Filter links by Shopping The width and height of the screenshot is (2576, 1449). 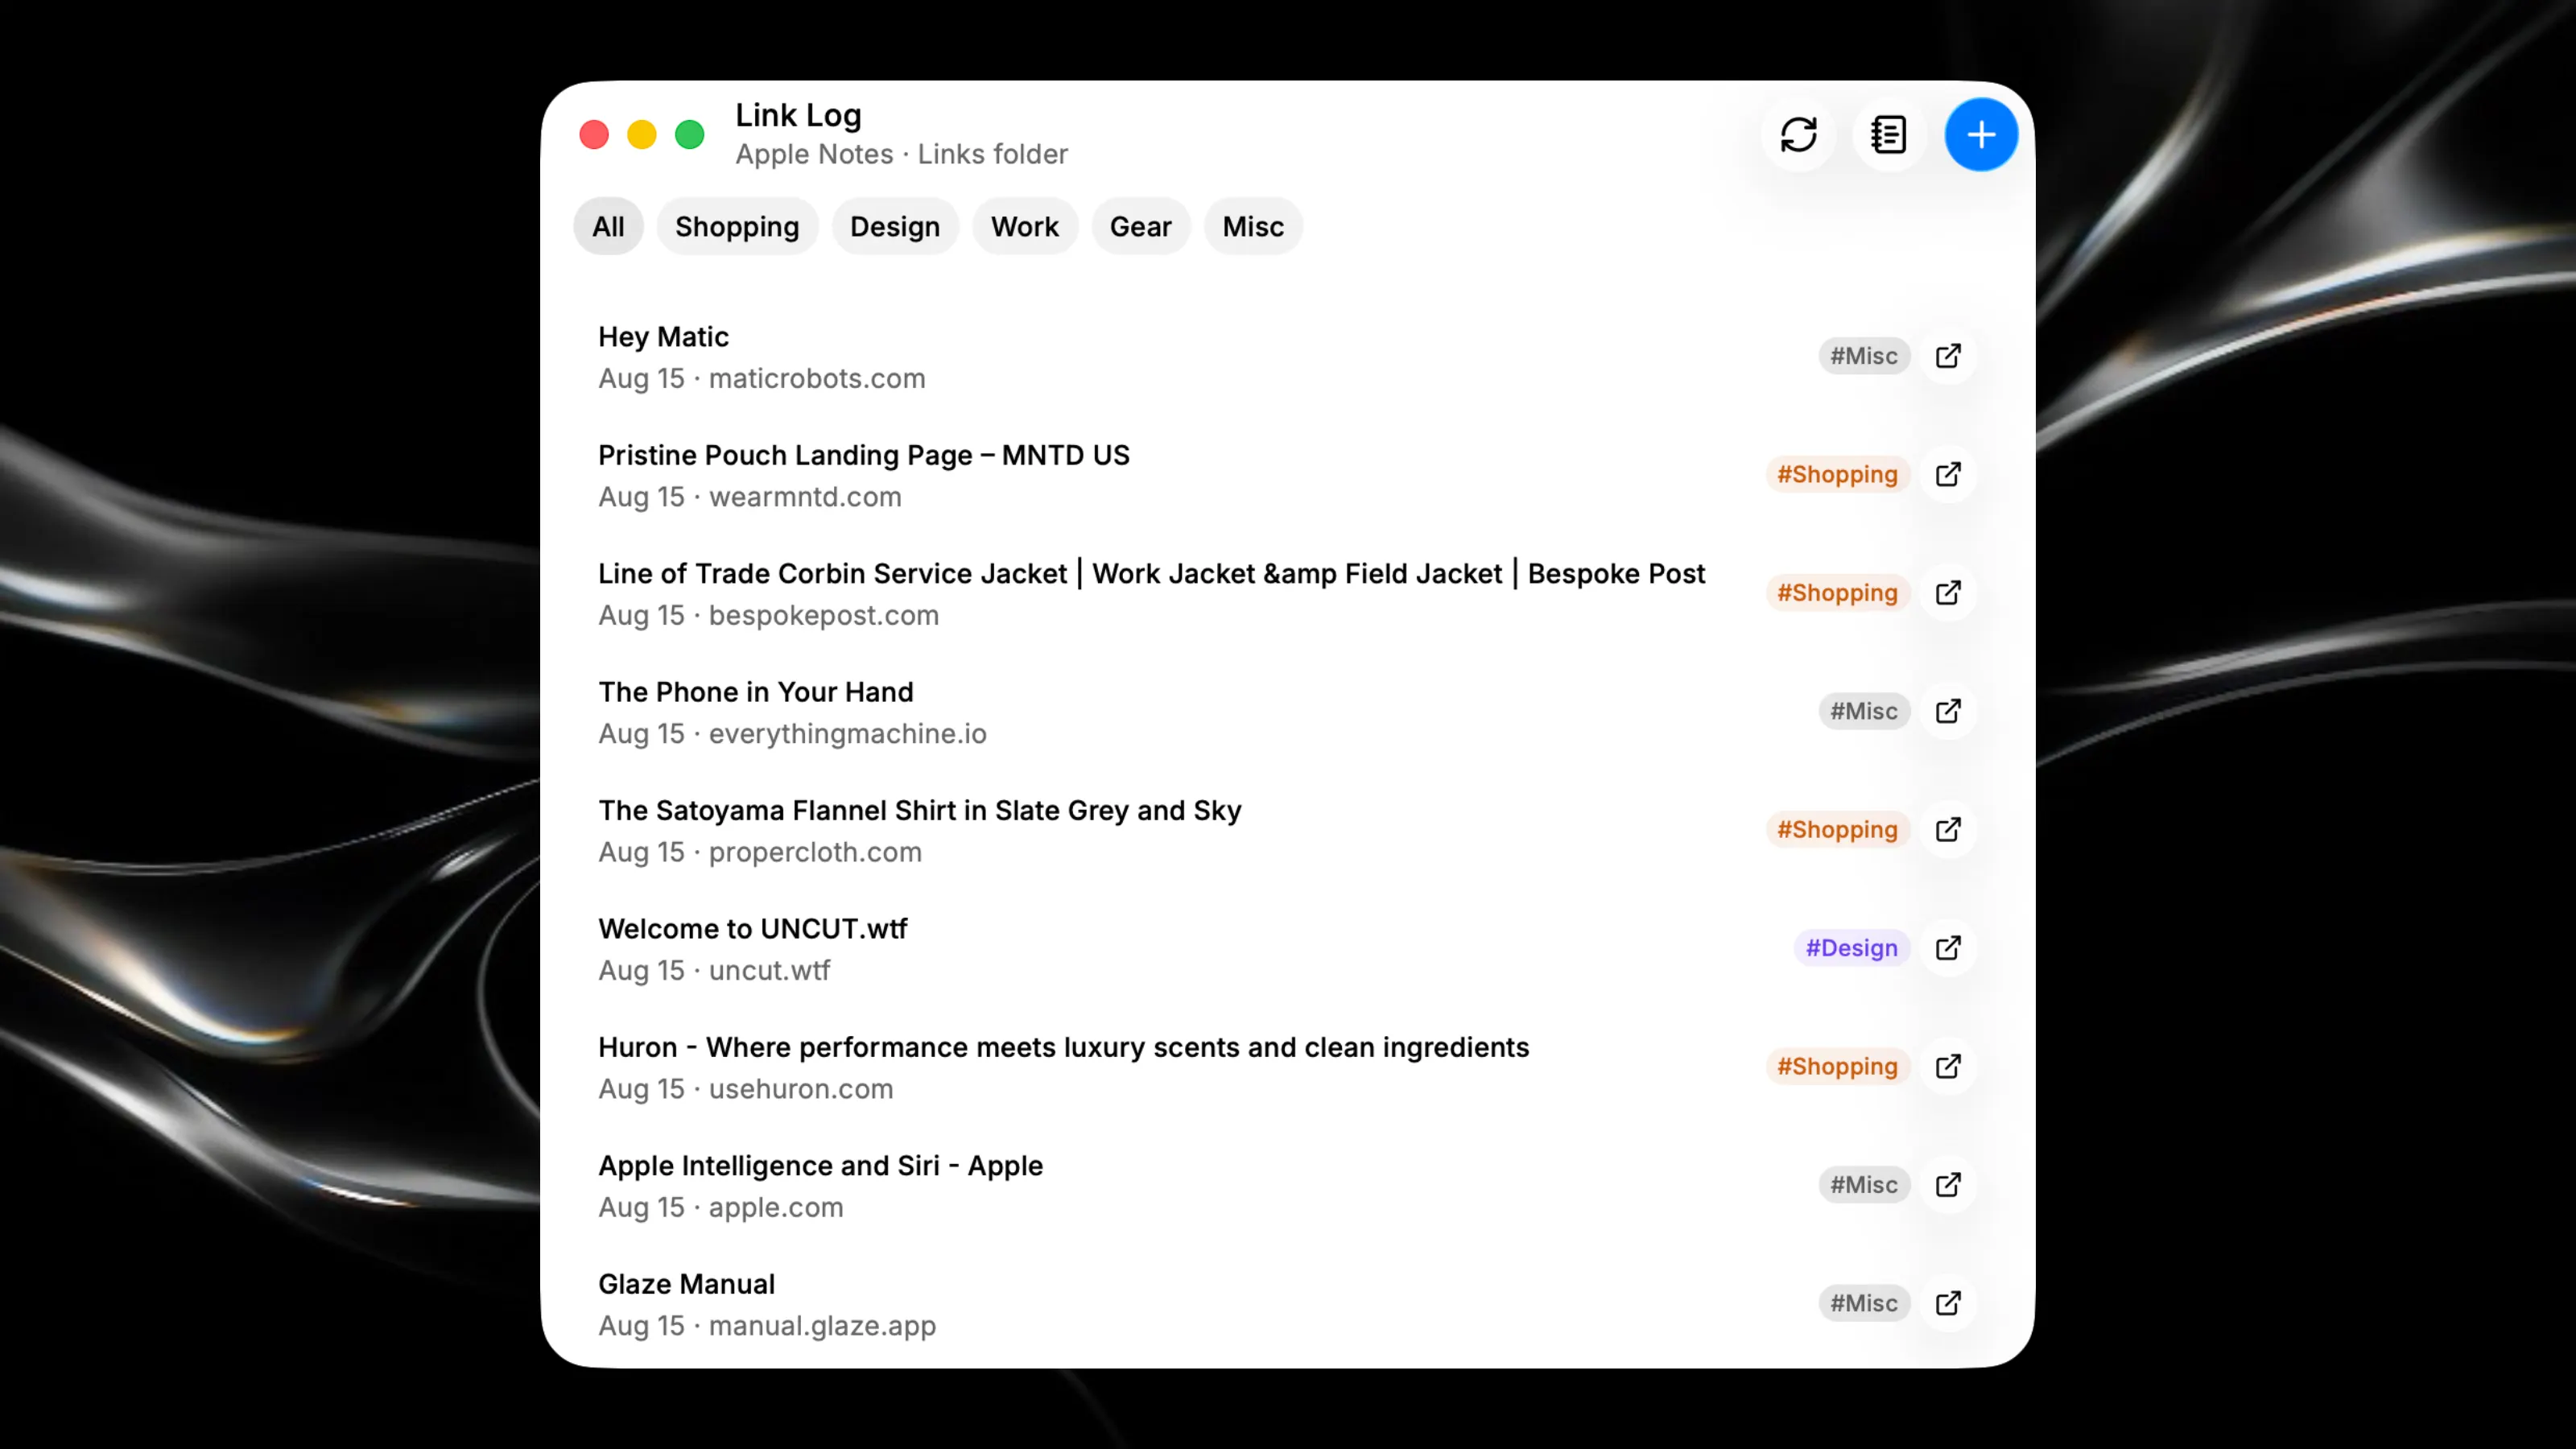(x=737, y=227)
